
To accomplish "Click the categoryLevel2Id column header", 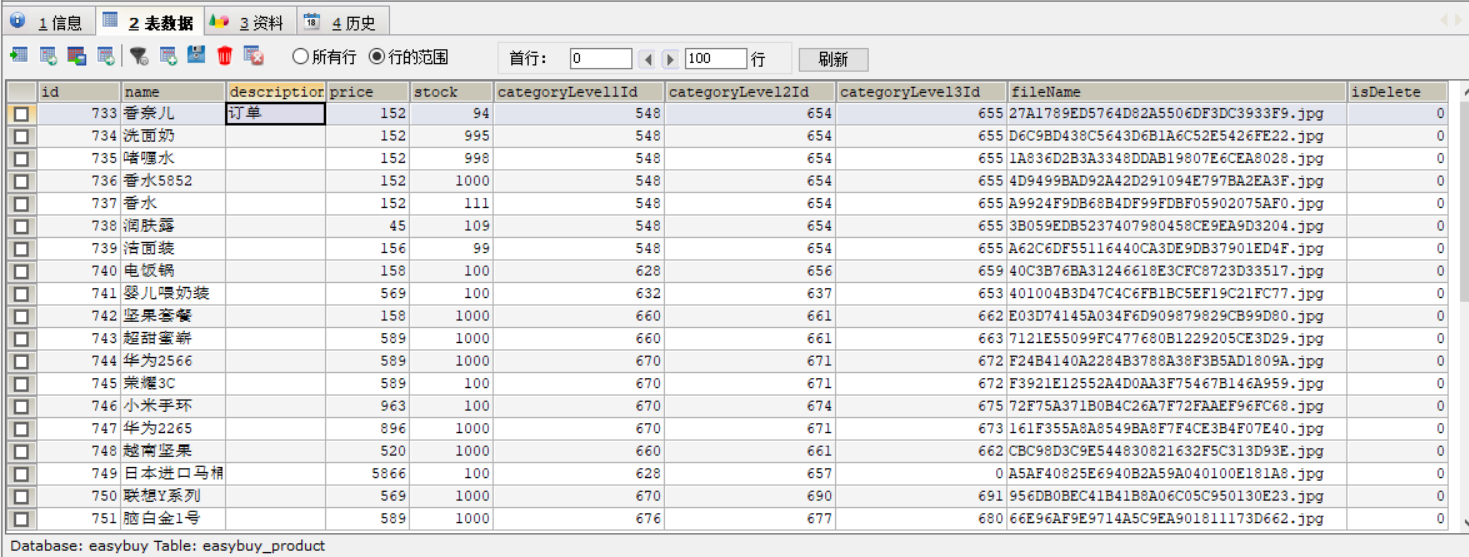I will (x=750, y=92).
